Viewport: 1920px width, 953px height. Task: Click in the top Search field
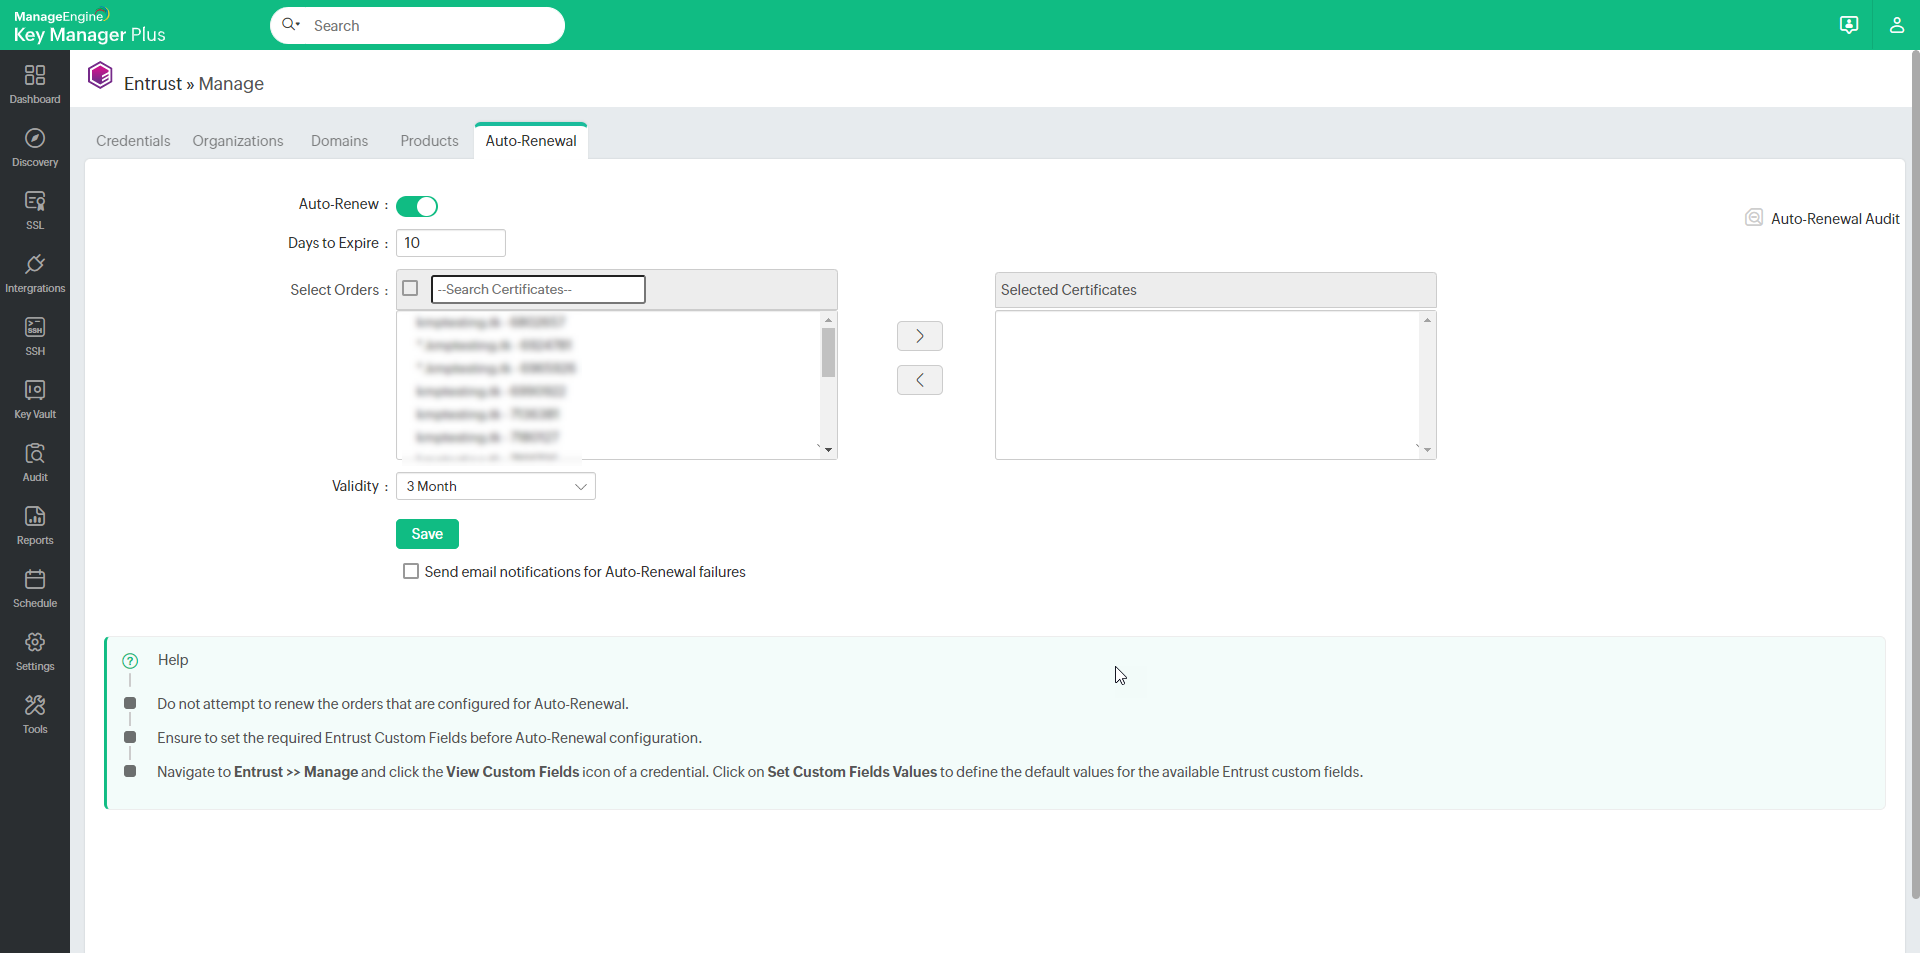417,25
